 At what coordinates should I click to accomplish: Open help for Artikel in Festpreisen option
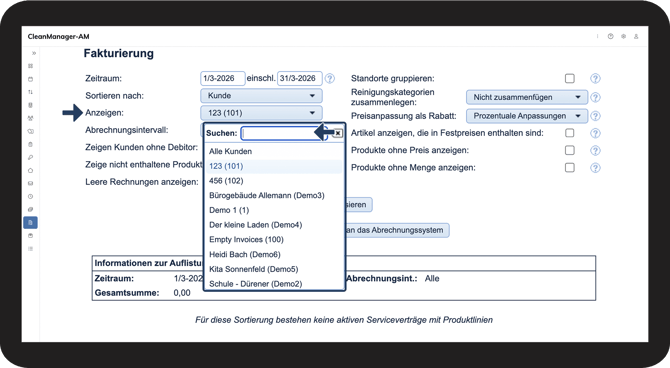tap(595, 133)
